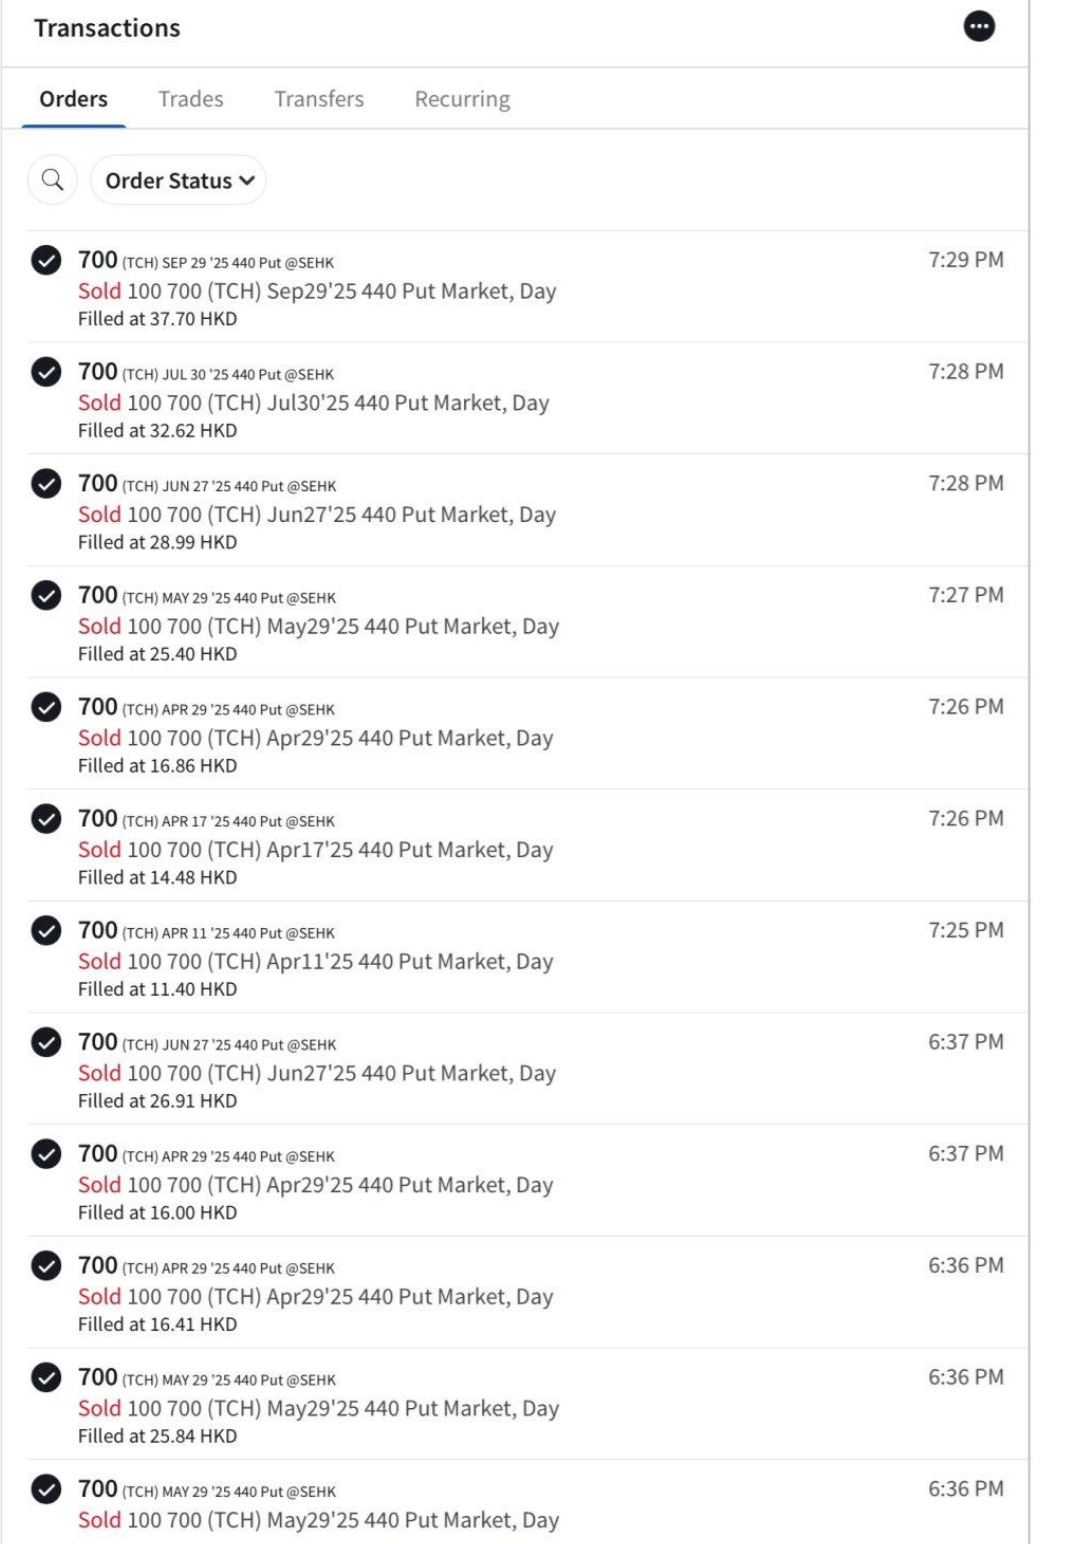This screenshot has width=1066, height=1544.
Task: Click filled checkmark icon for Jul30'25 order
Action: pyautogui.click(x=46, y=372)
